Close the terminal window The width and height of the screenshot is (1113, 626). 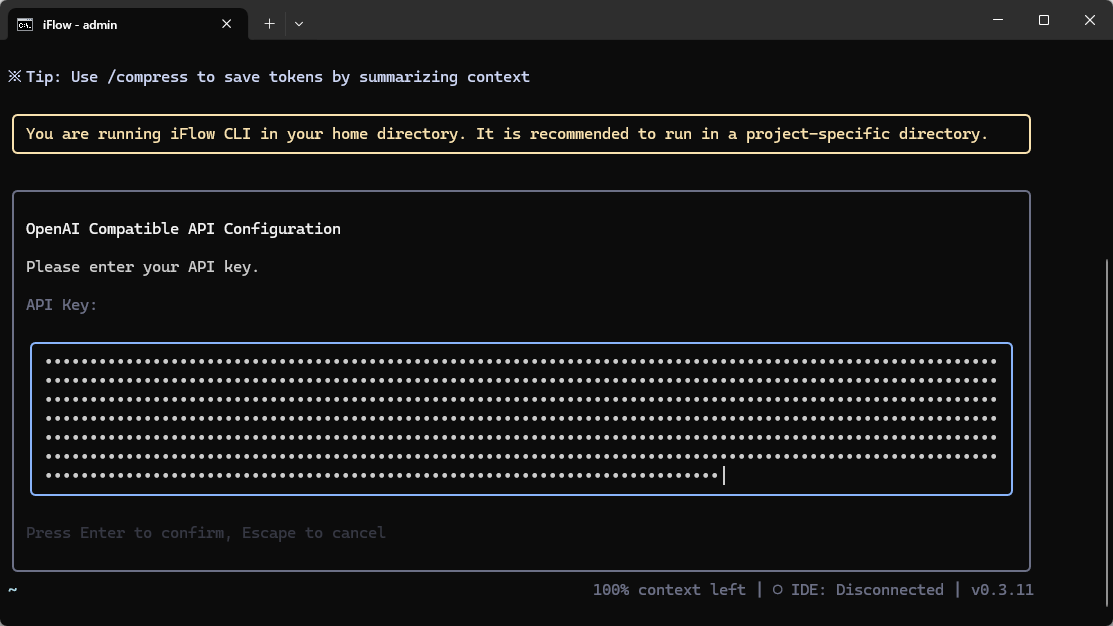coord(1090,20)
